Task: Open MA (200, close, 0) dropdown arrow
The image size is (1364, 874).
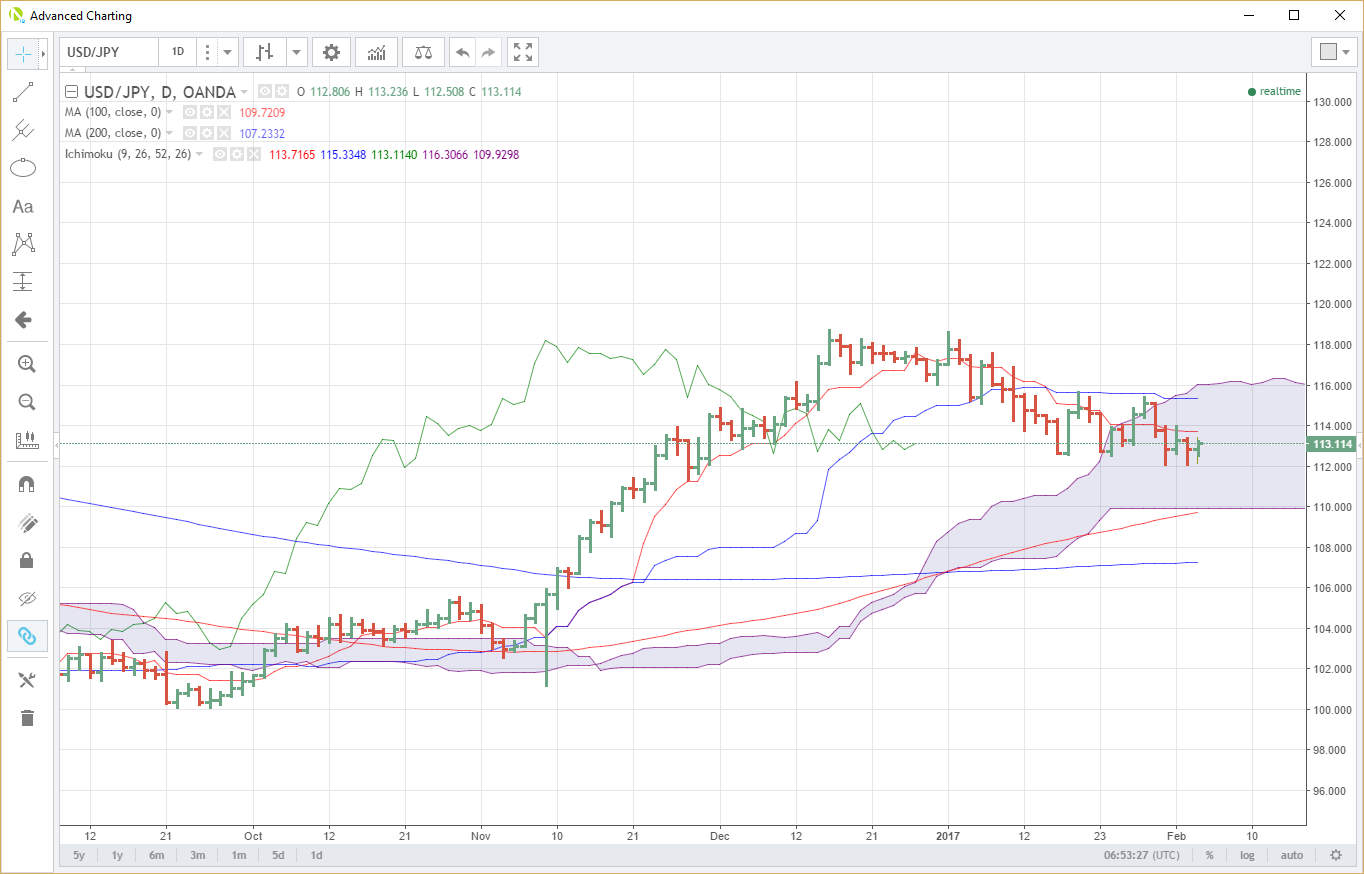Action: 169,134
